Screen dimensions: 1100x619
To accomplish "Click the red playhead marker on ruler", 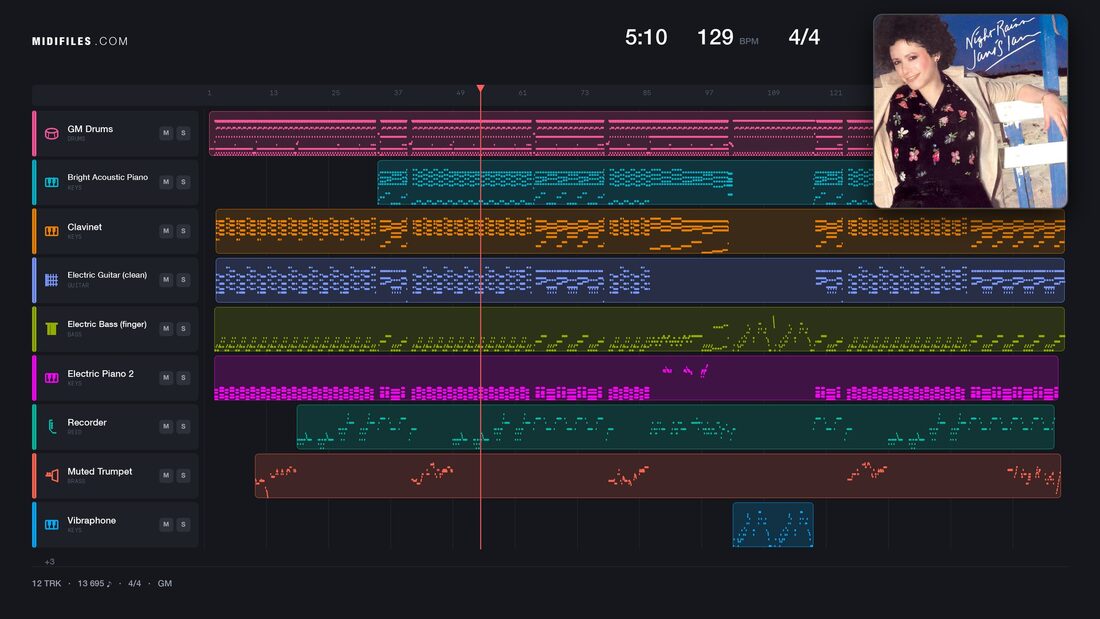I will click(x=481, y=88).
